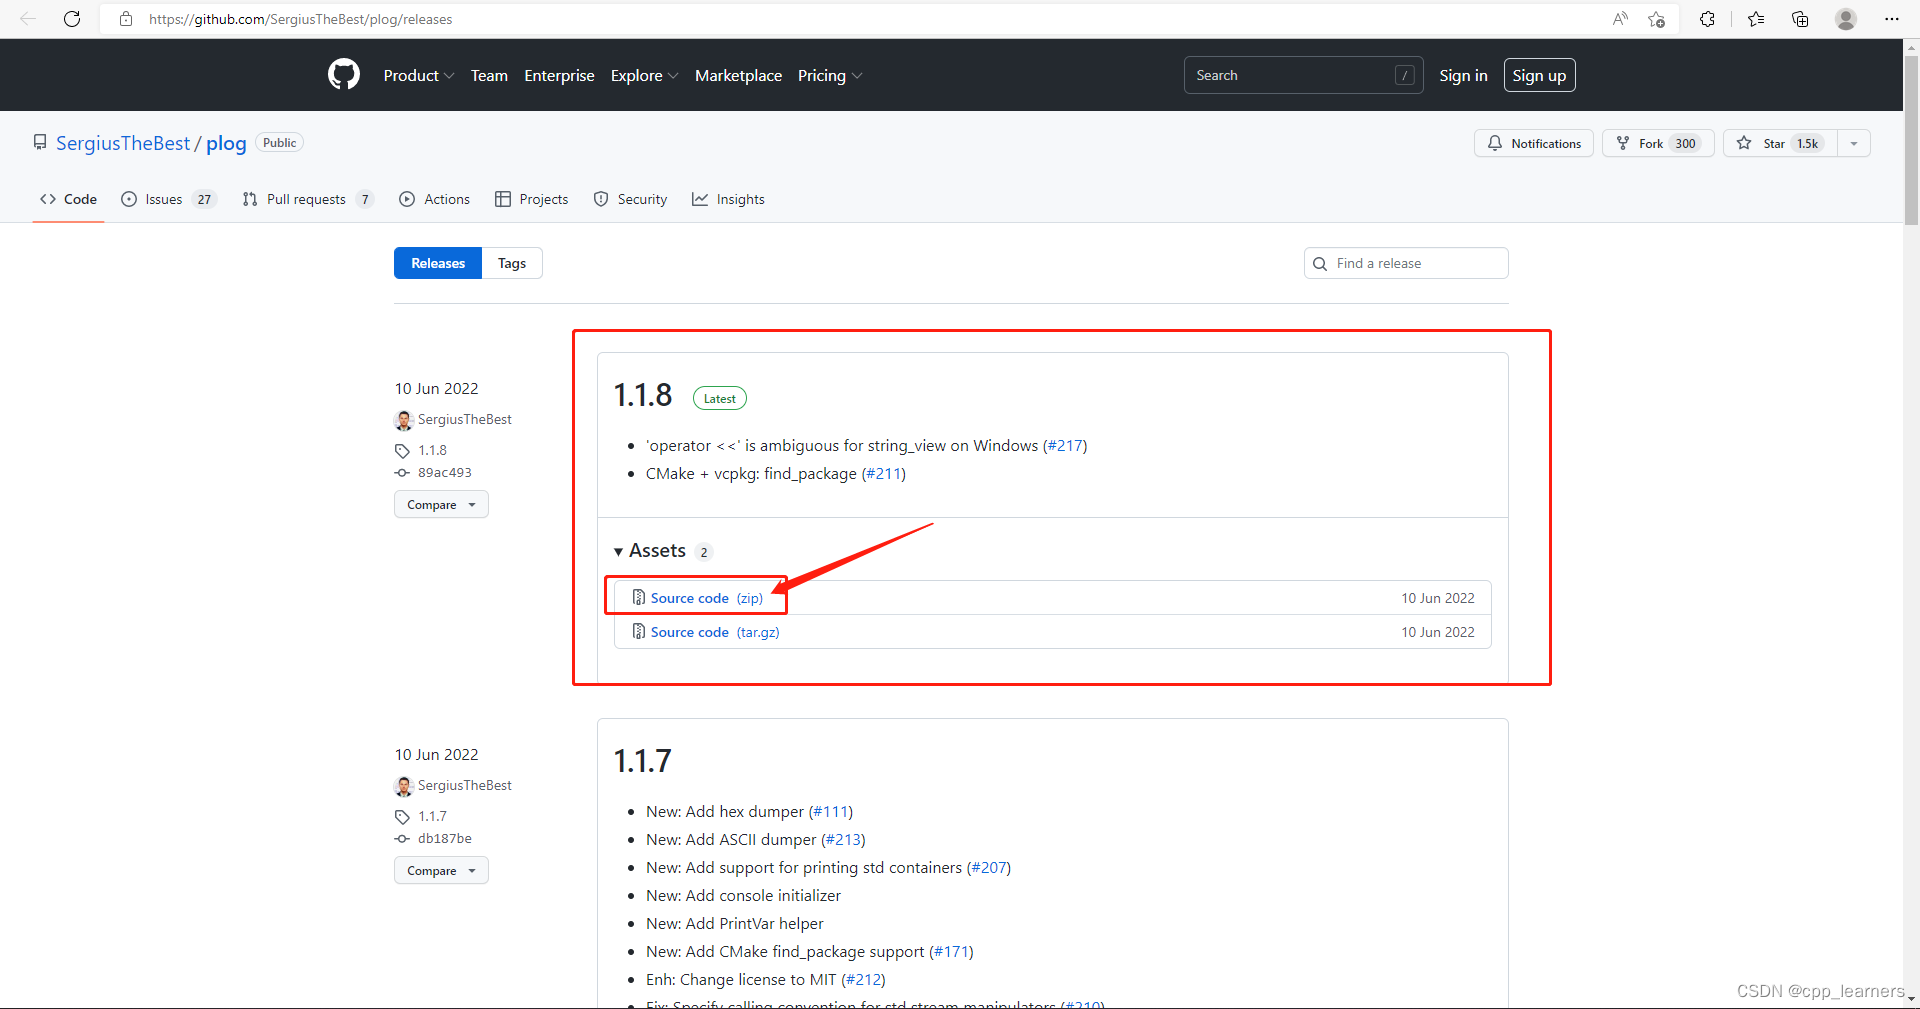Open the Projects tab
This screenshot has width=1920, height=1009.
(531, 199)
